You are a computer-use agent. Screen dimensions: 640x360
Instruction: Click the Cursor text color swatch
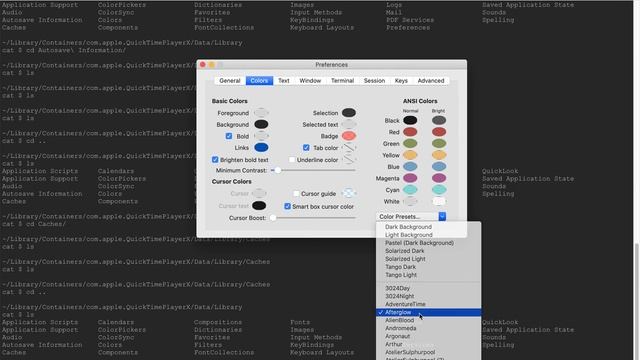coord(259,205)
